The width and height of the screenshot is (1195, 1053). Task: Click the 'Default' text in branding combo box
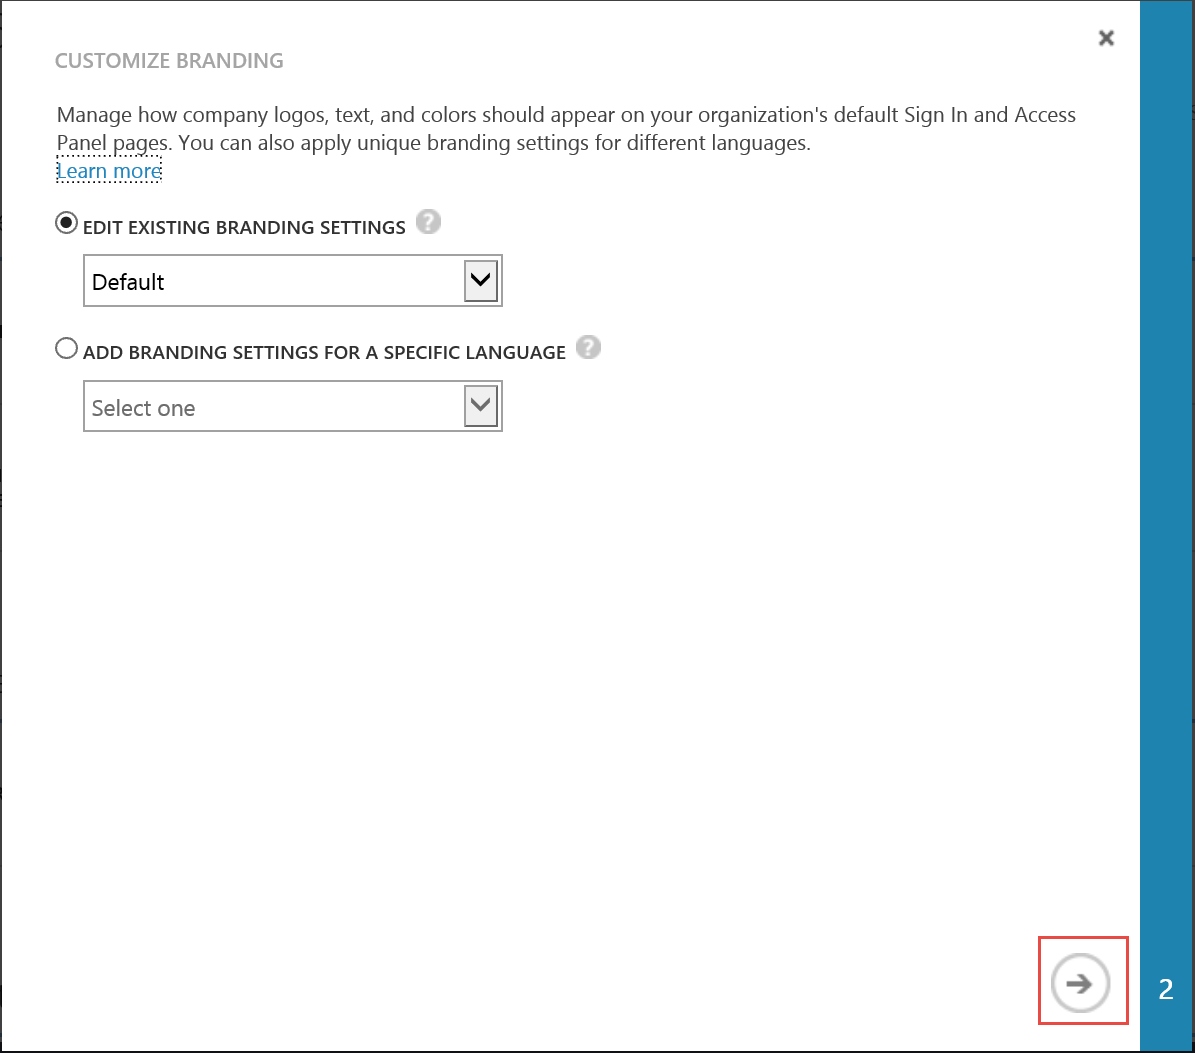[x=129, y=282]
